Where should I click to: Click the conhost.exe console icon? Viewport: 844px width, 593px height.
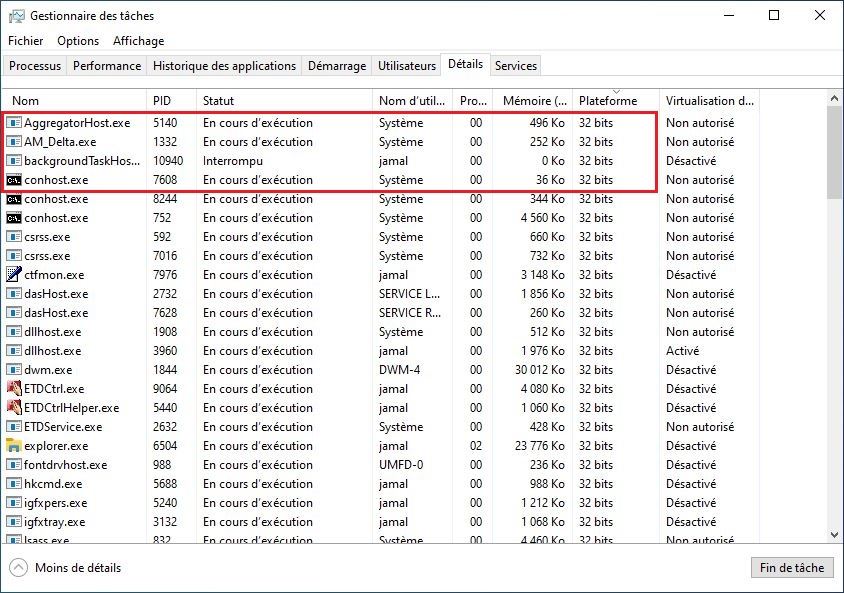[x=14, y=180]
